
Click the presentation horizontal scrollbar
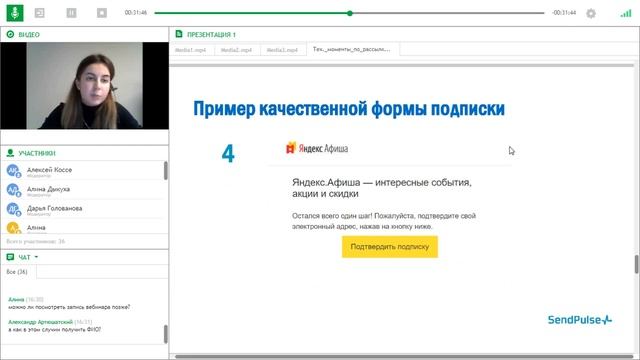pyautogui.click(x=404, y=356)
